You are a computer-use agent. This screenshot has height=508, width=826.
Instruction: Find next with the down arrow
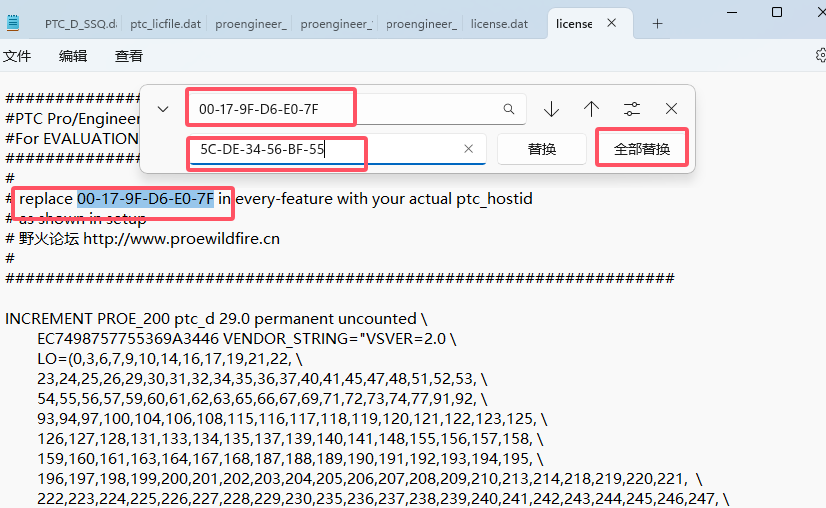tap(552, 109)
